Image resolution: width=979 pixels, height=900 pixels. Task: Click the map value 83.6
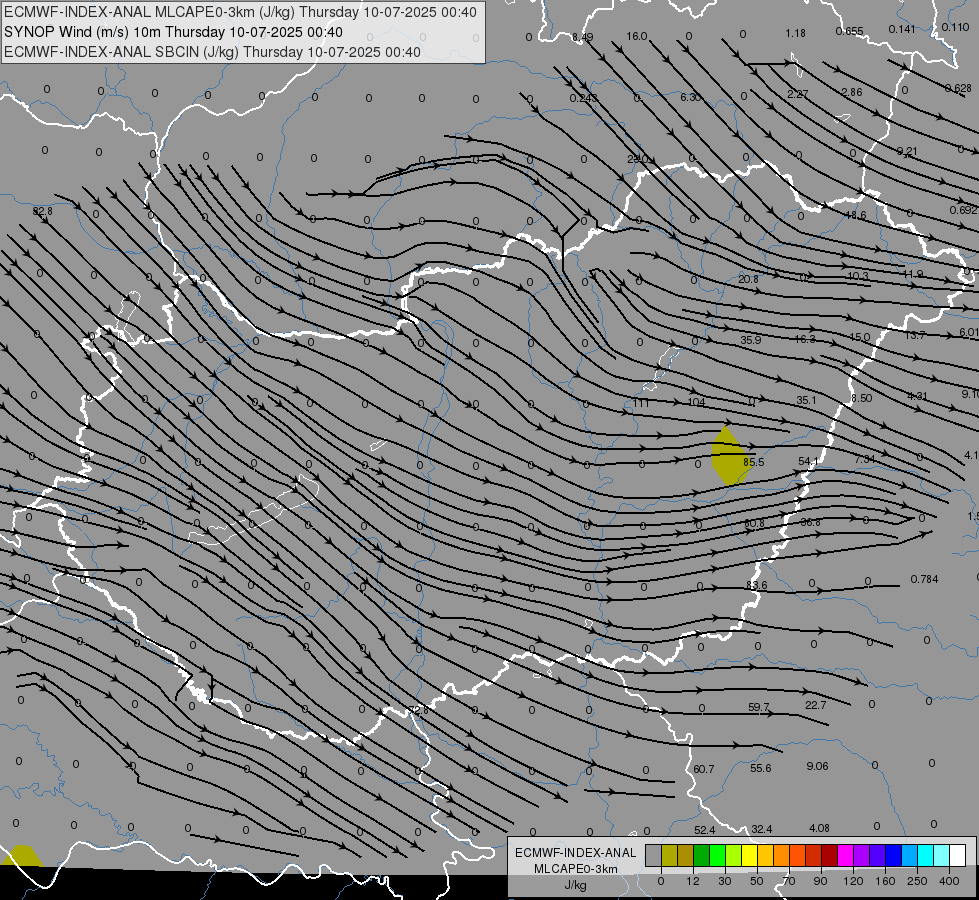pos(756,585)
